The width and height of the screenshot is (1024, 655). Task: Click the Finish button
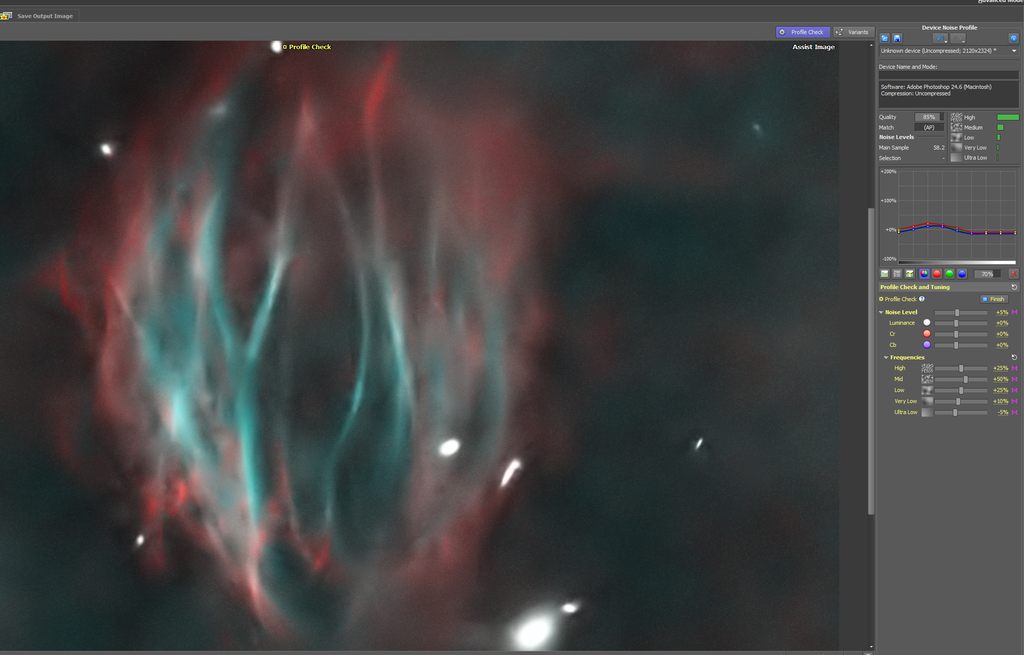tap(993, 299)
